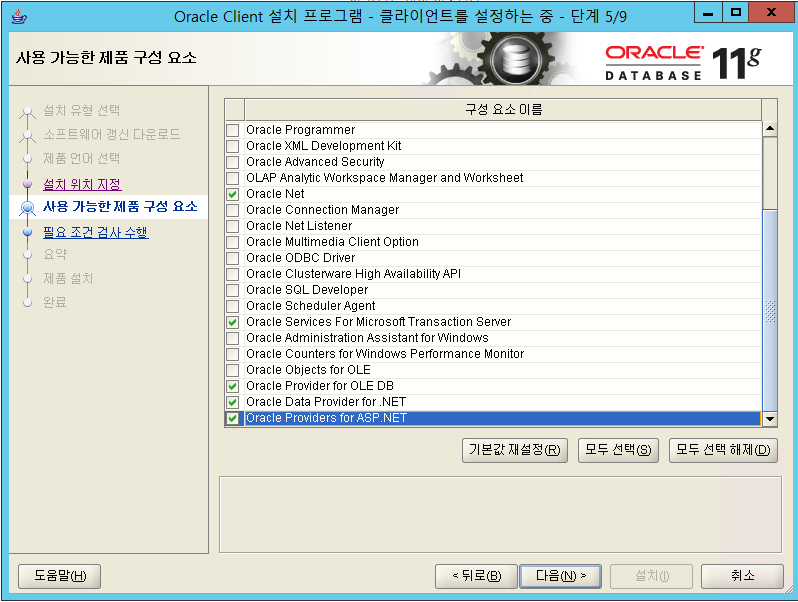Screen dimensions: 798x602
Task: Enable Oracle Counters for Windows Performance Monitor
Action: [x=233, y=354]
